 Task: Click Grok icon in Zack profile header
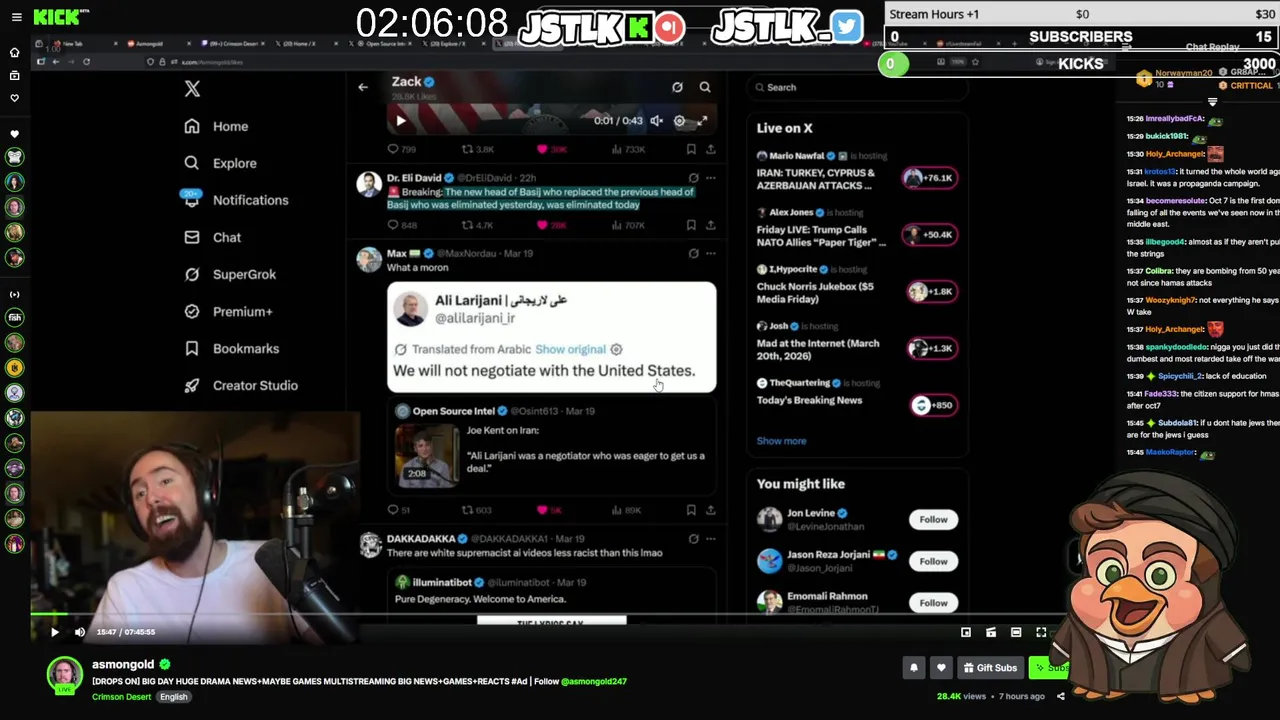(x=677, y=87)
